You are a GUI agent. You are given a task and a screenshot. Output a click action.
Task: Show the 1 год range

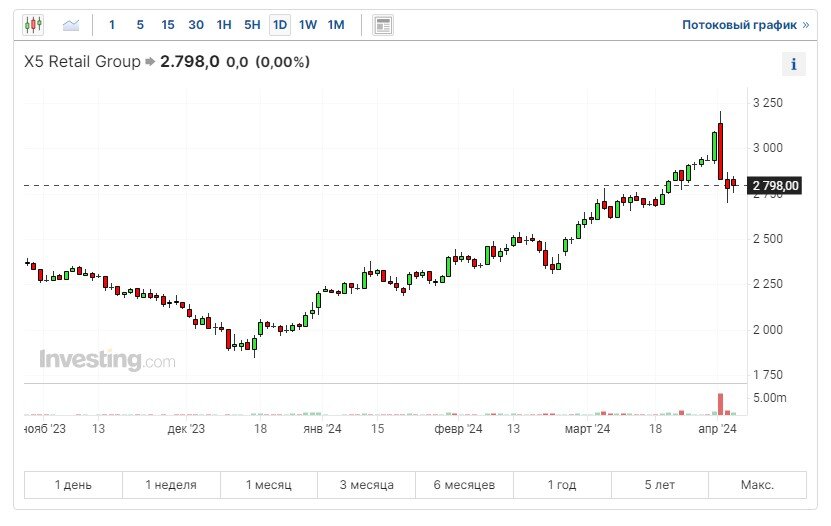[x=562, y=485]
